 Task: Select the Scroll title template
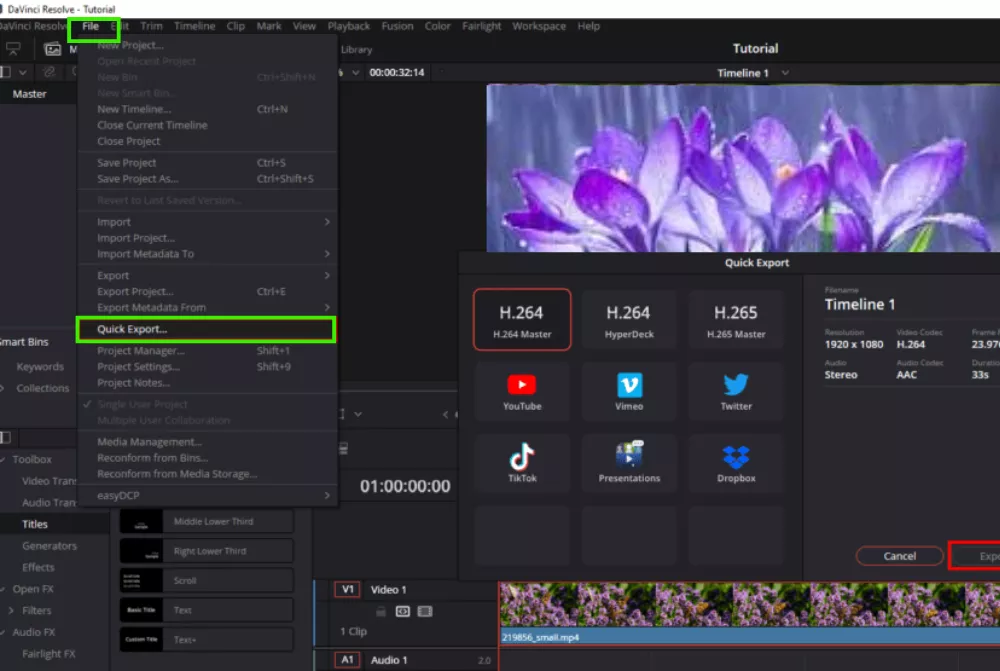207,580
